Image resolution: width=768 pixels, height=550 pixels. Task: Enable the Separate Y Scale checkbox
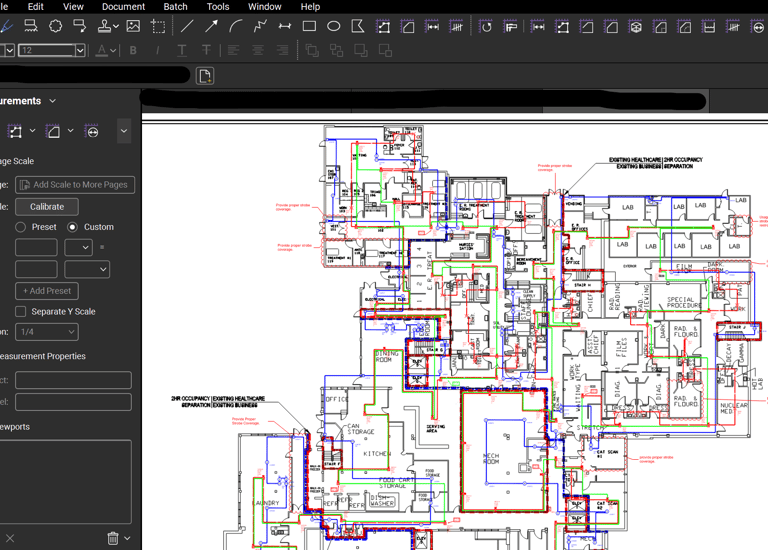pos(20,312)
